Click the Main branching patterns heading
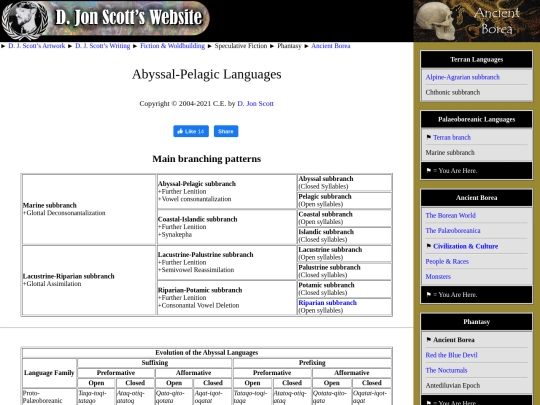This screenshot has height=405, width=540. click(x=207, y=159)
